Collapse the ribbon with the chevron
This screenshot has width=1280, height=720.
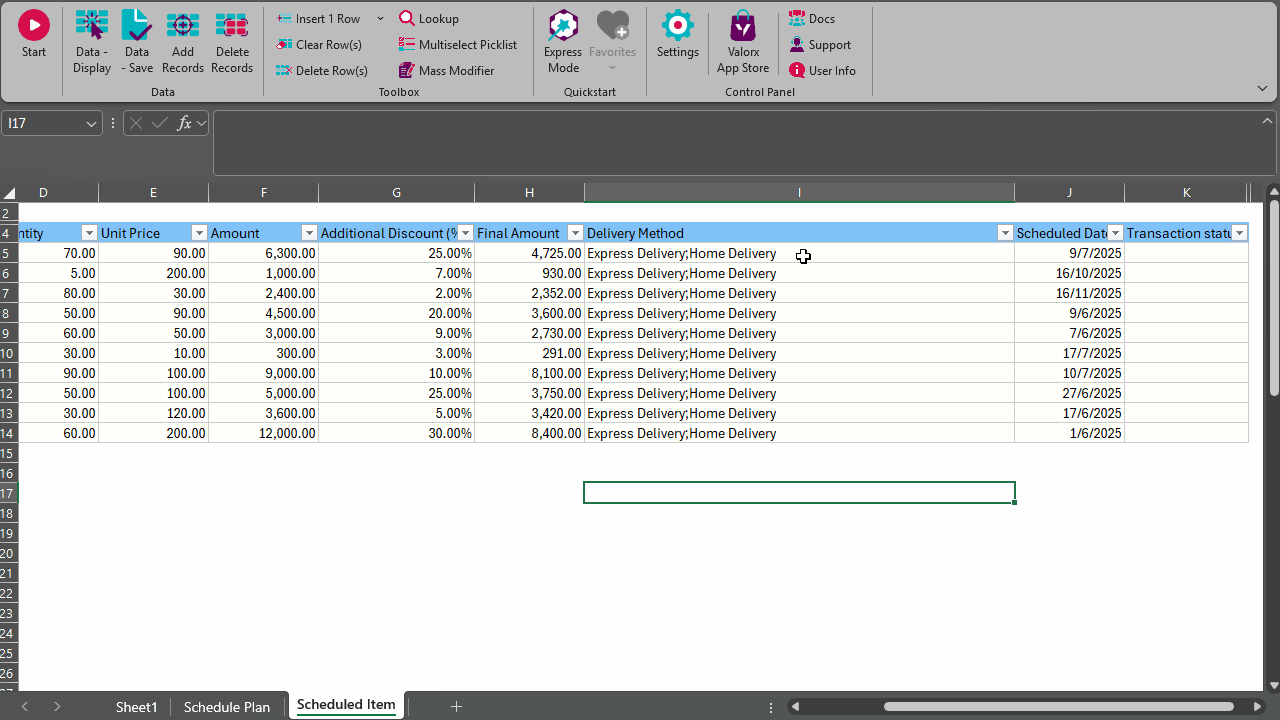pos(1262,89)
